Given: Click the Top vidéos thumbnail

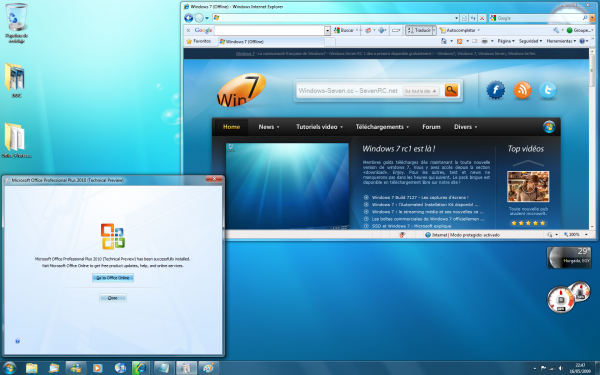Looking at the screenshot, I should point(528,186).
